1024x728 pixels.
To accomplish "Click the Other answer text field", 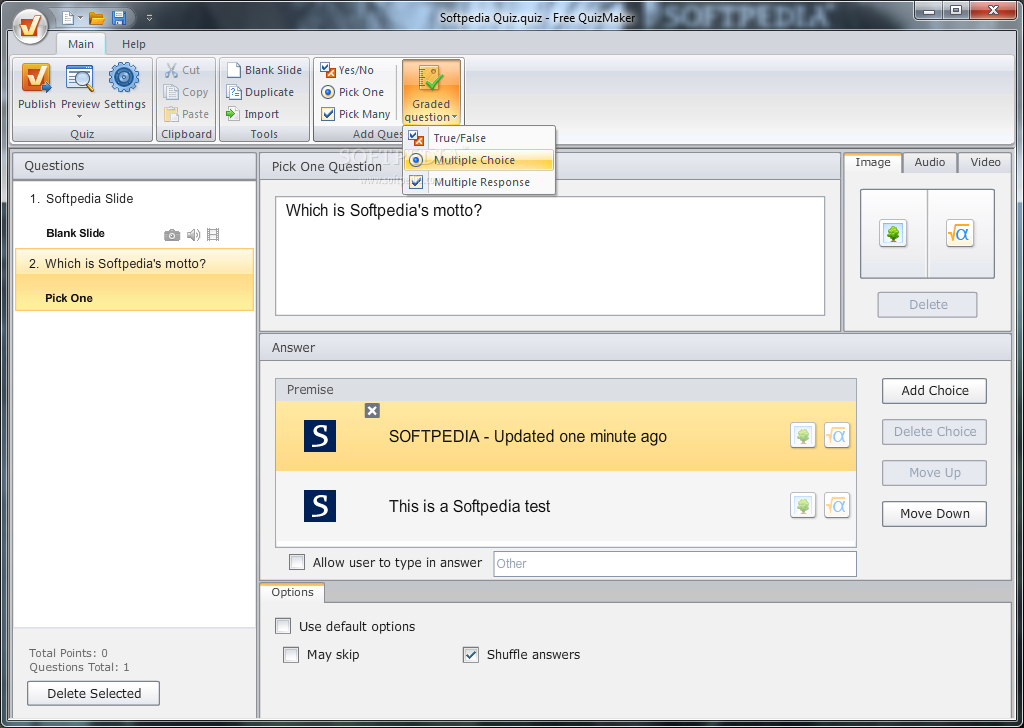I will [x=675, y=563].
